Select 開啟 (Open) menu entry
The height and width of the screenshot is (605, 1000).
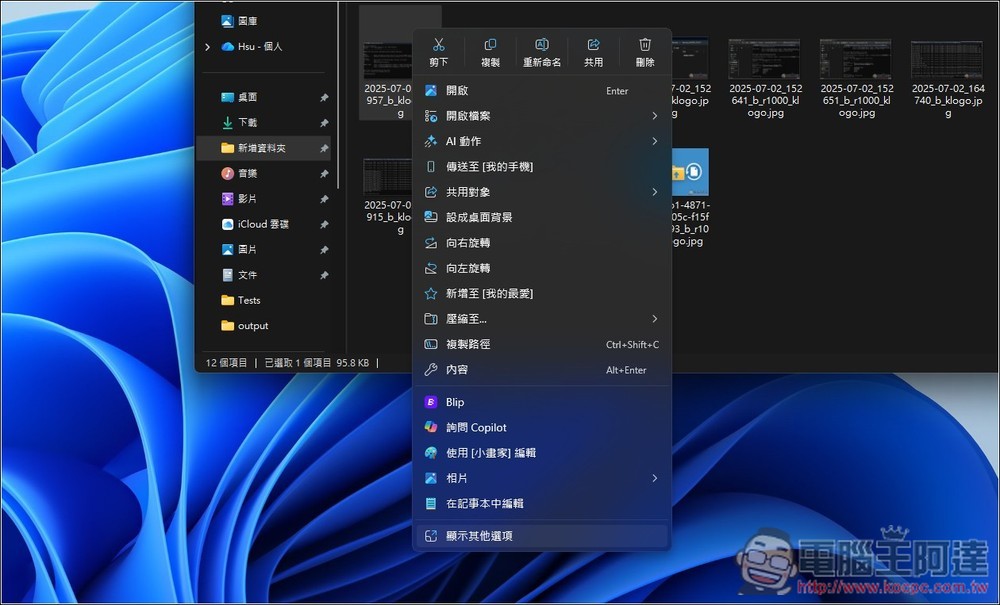(x=541, y=91)
